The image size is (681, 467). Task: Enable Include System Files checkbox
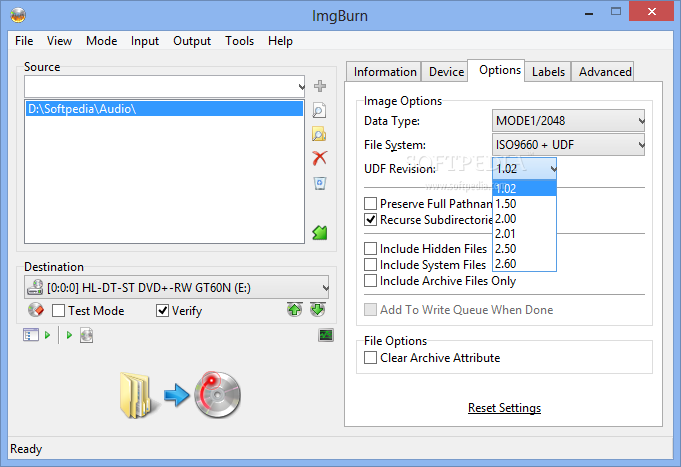click(370, 264)
